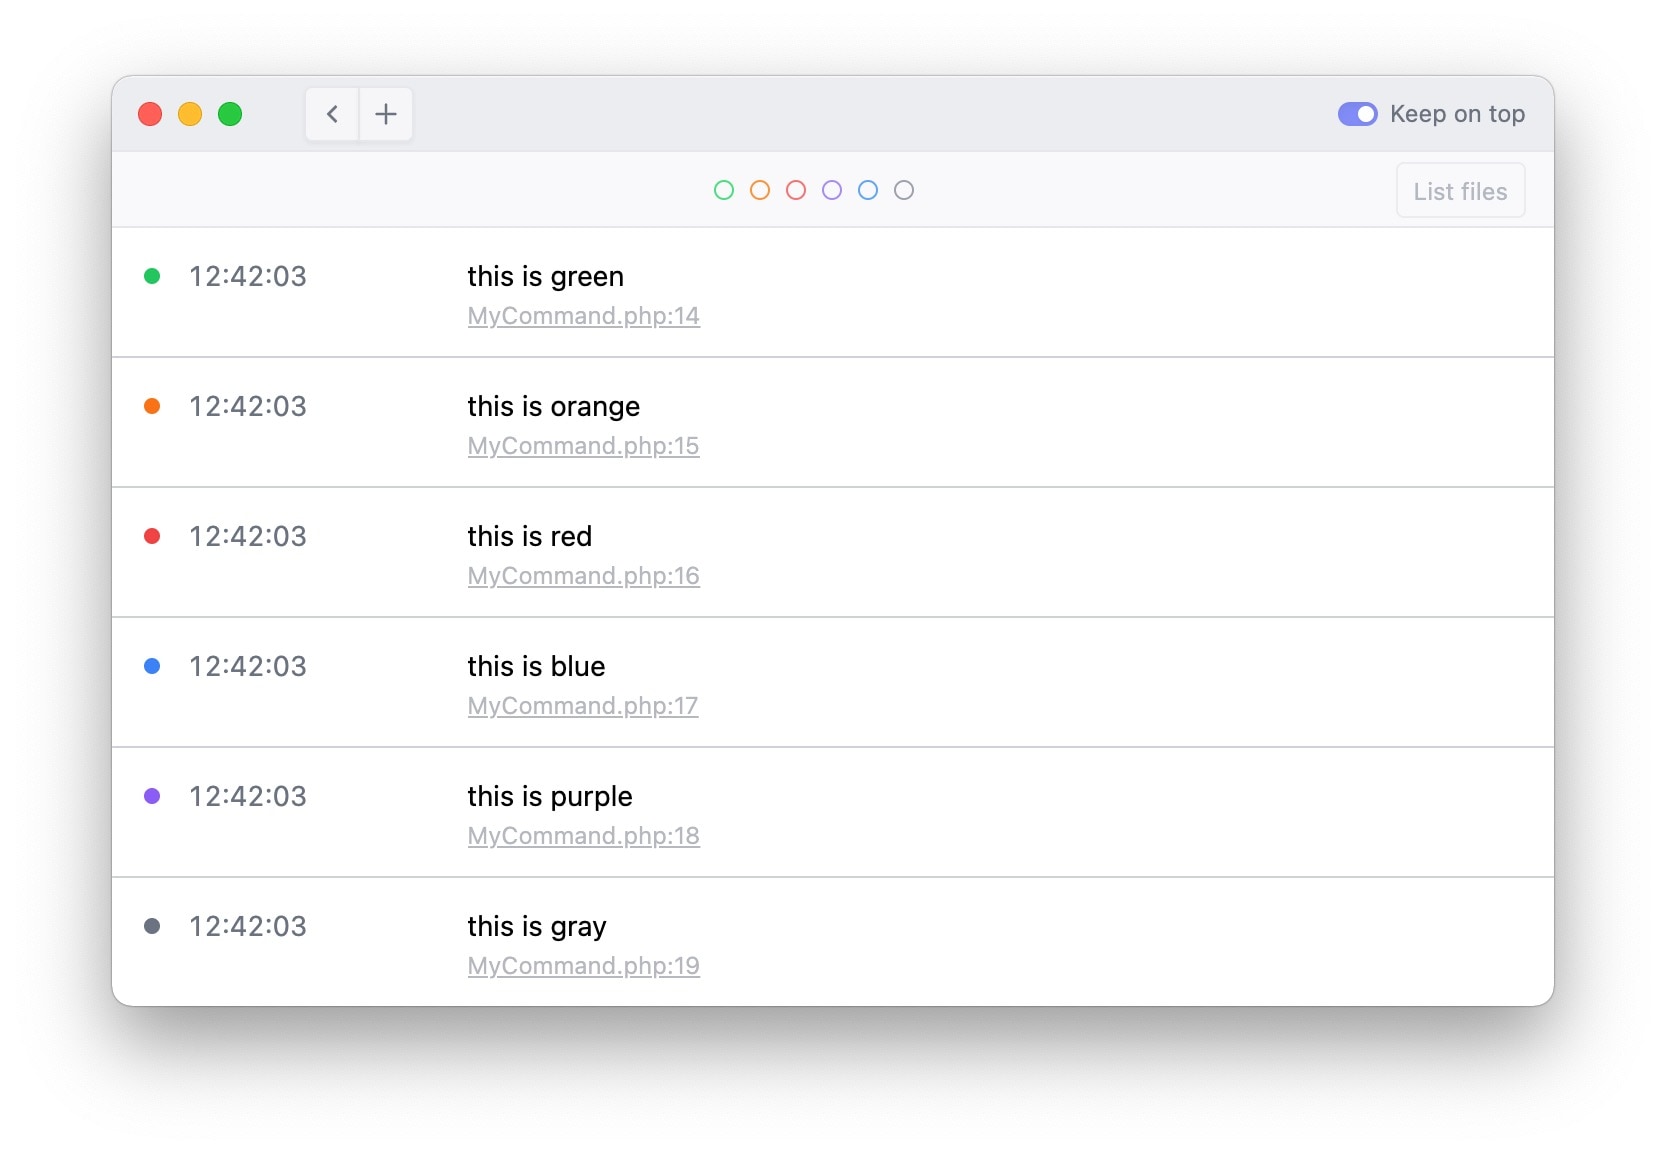Click the purple dot beside 'this is purple'
1666x1154 pixels.
coord(152,796)
